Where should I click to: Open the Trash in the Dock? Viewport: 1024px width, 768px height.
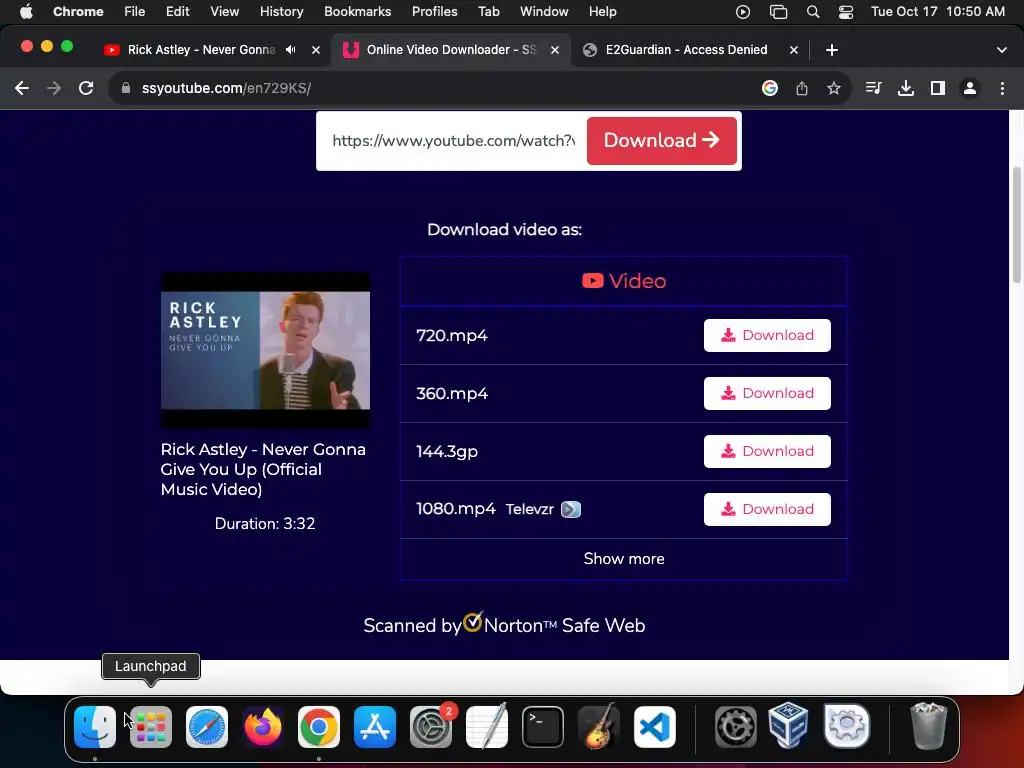(x=928, y=726)
